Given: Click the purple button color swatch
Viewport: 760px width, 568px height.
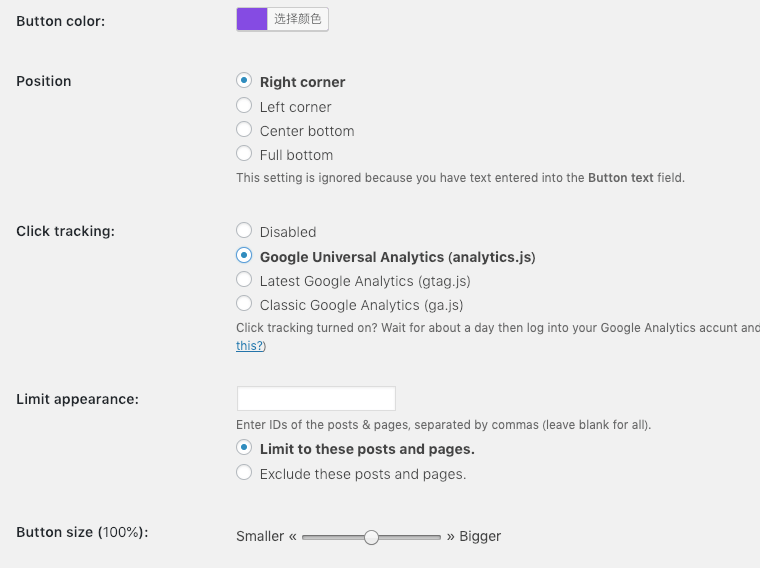Looking at the screenshot, I should (x=252, y=19).
